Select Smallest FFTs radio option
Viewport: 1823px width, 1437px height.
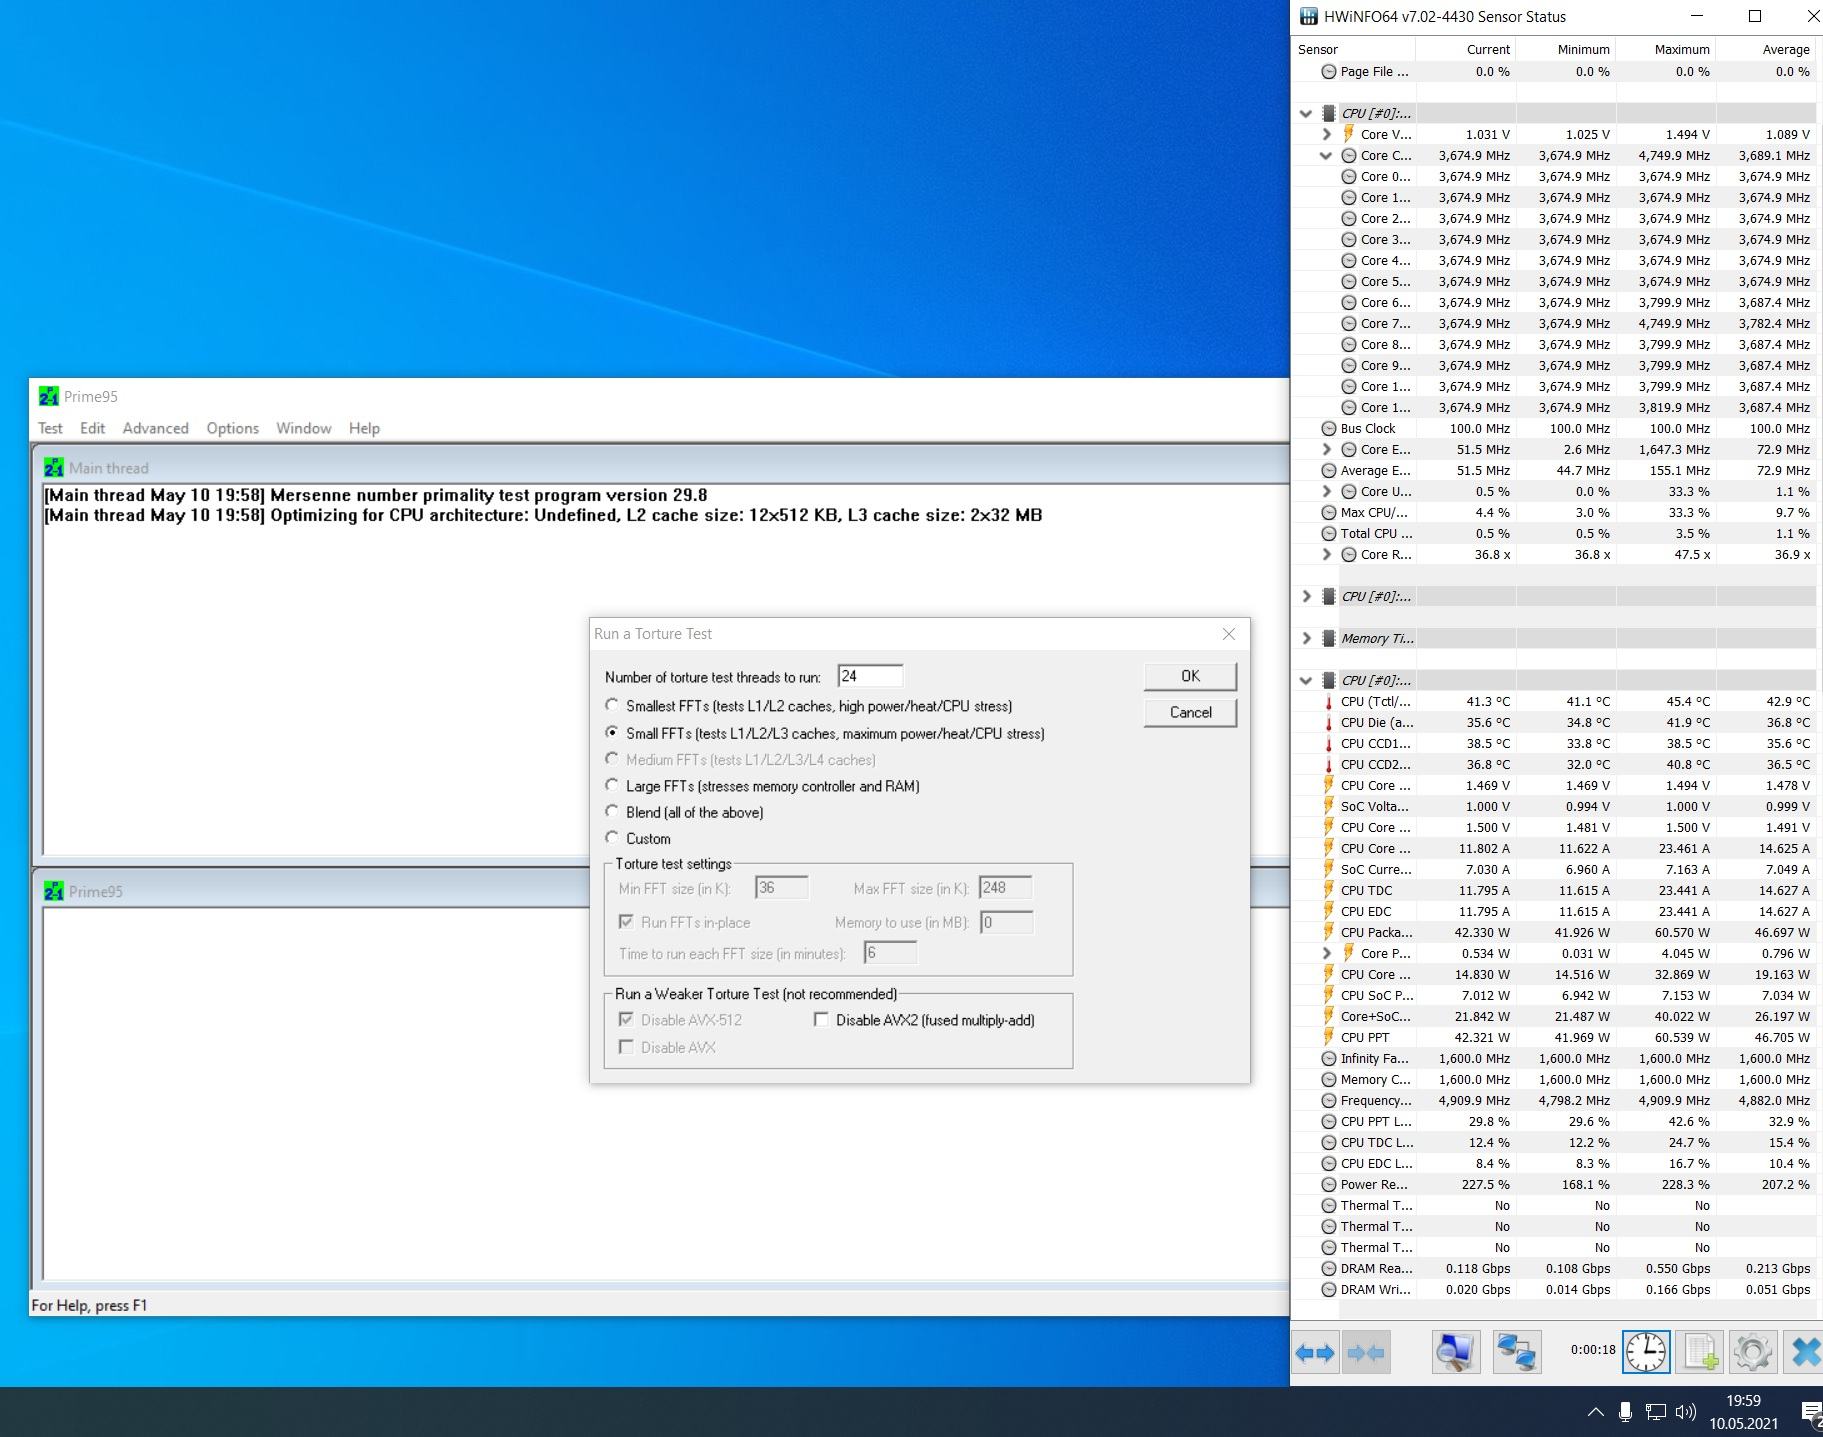612,705
